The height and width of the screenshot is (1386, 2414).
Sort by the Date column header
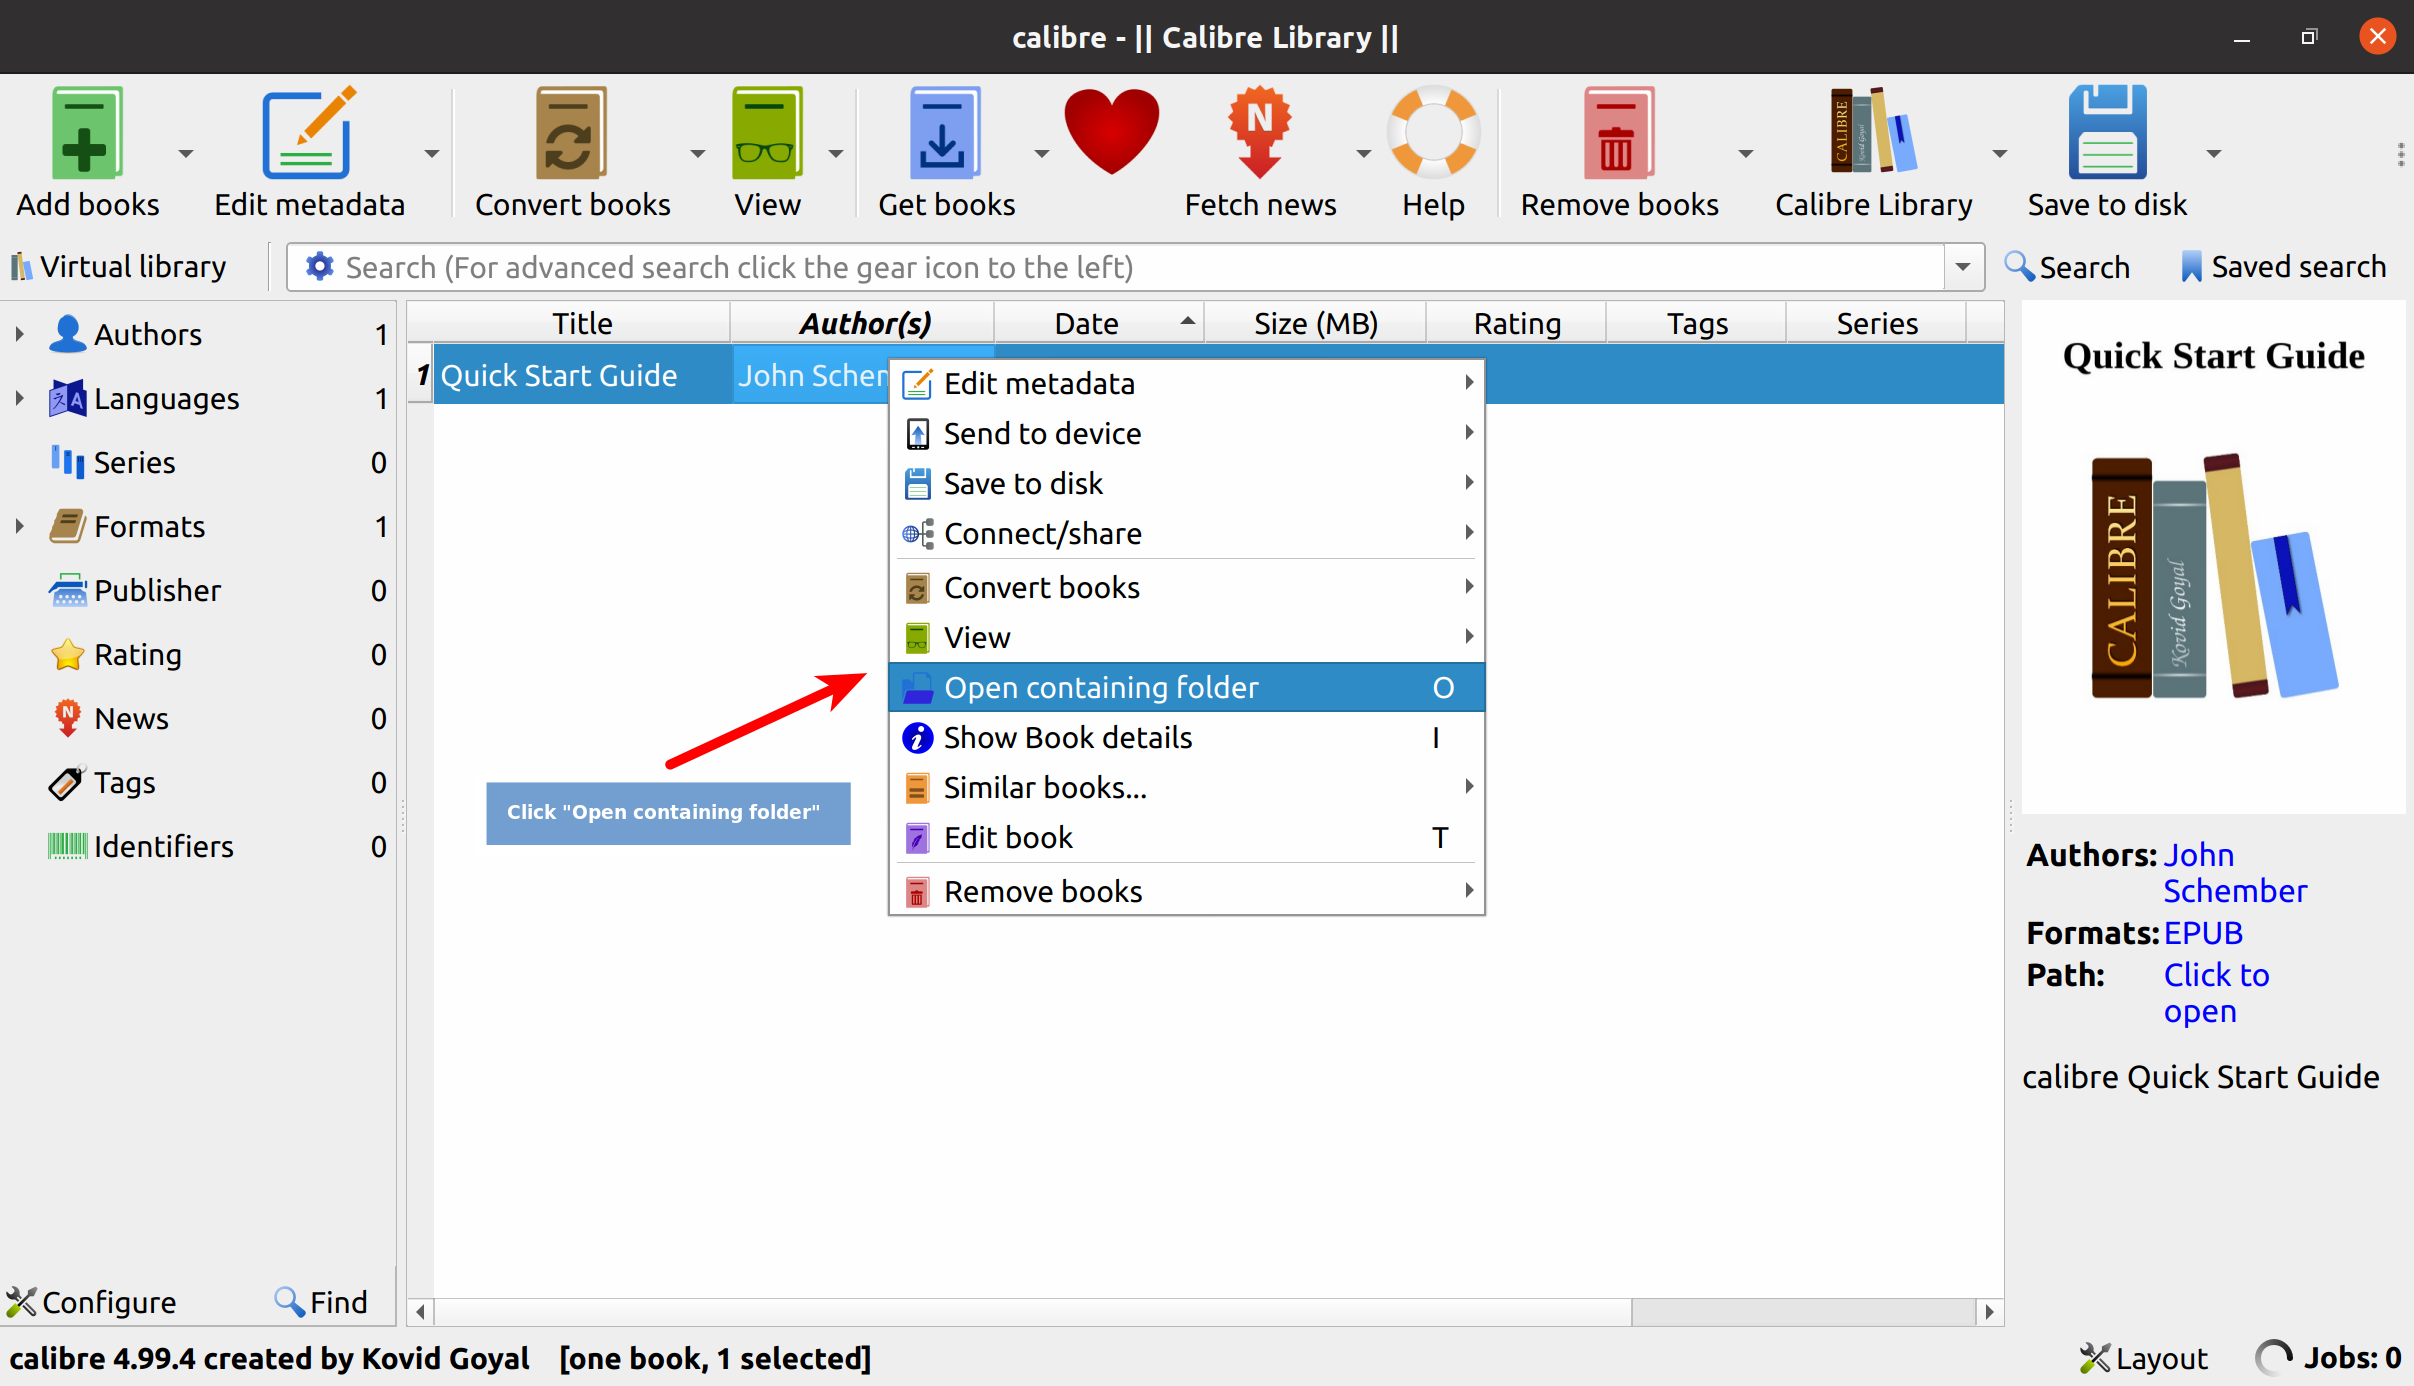coord(1098,323)
